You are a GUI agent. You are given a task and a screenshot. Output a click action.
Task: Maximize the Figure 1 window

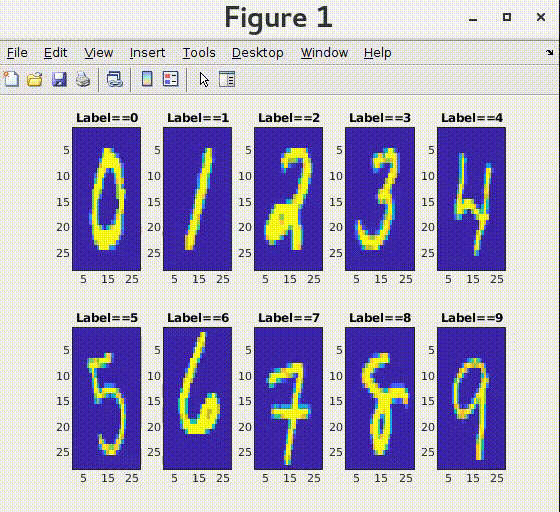click(x=506, y=17)
